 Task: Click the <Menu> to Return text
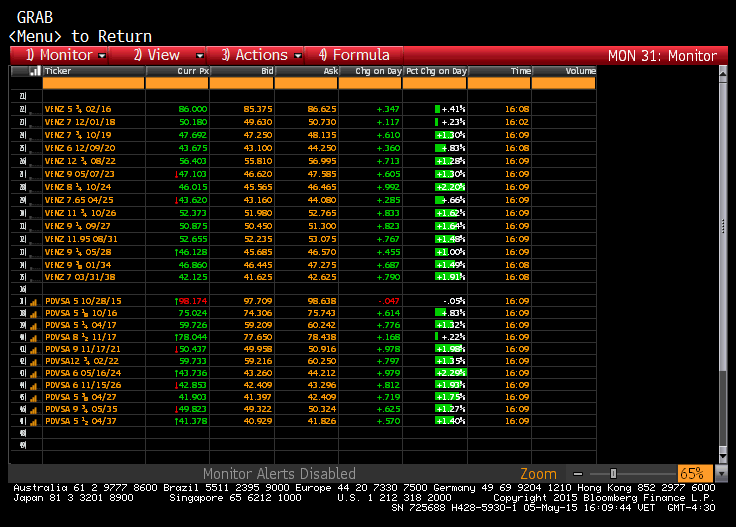80,36
